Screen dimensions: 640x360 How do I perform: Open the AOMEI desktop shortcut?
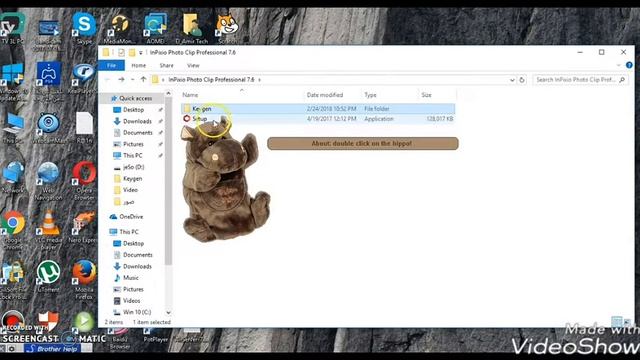point(155,28)
